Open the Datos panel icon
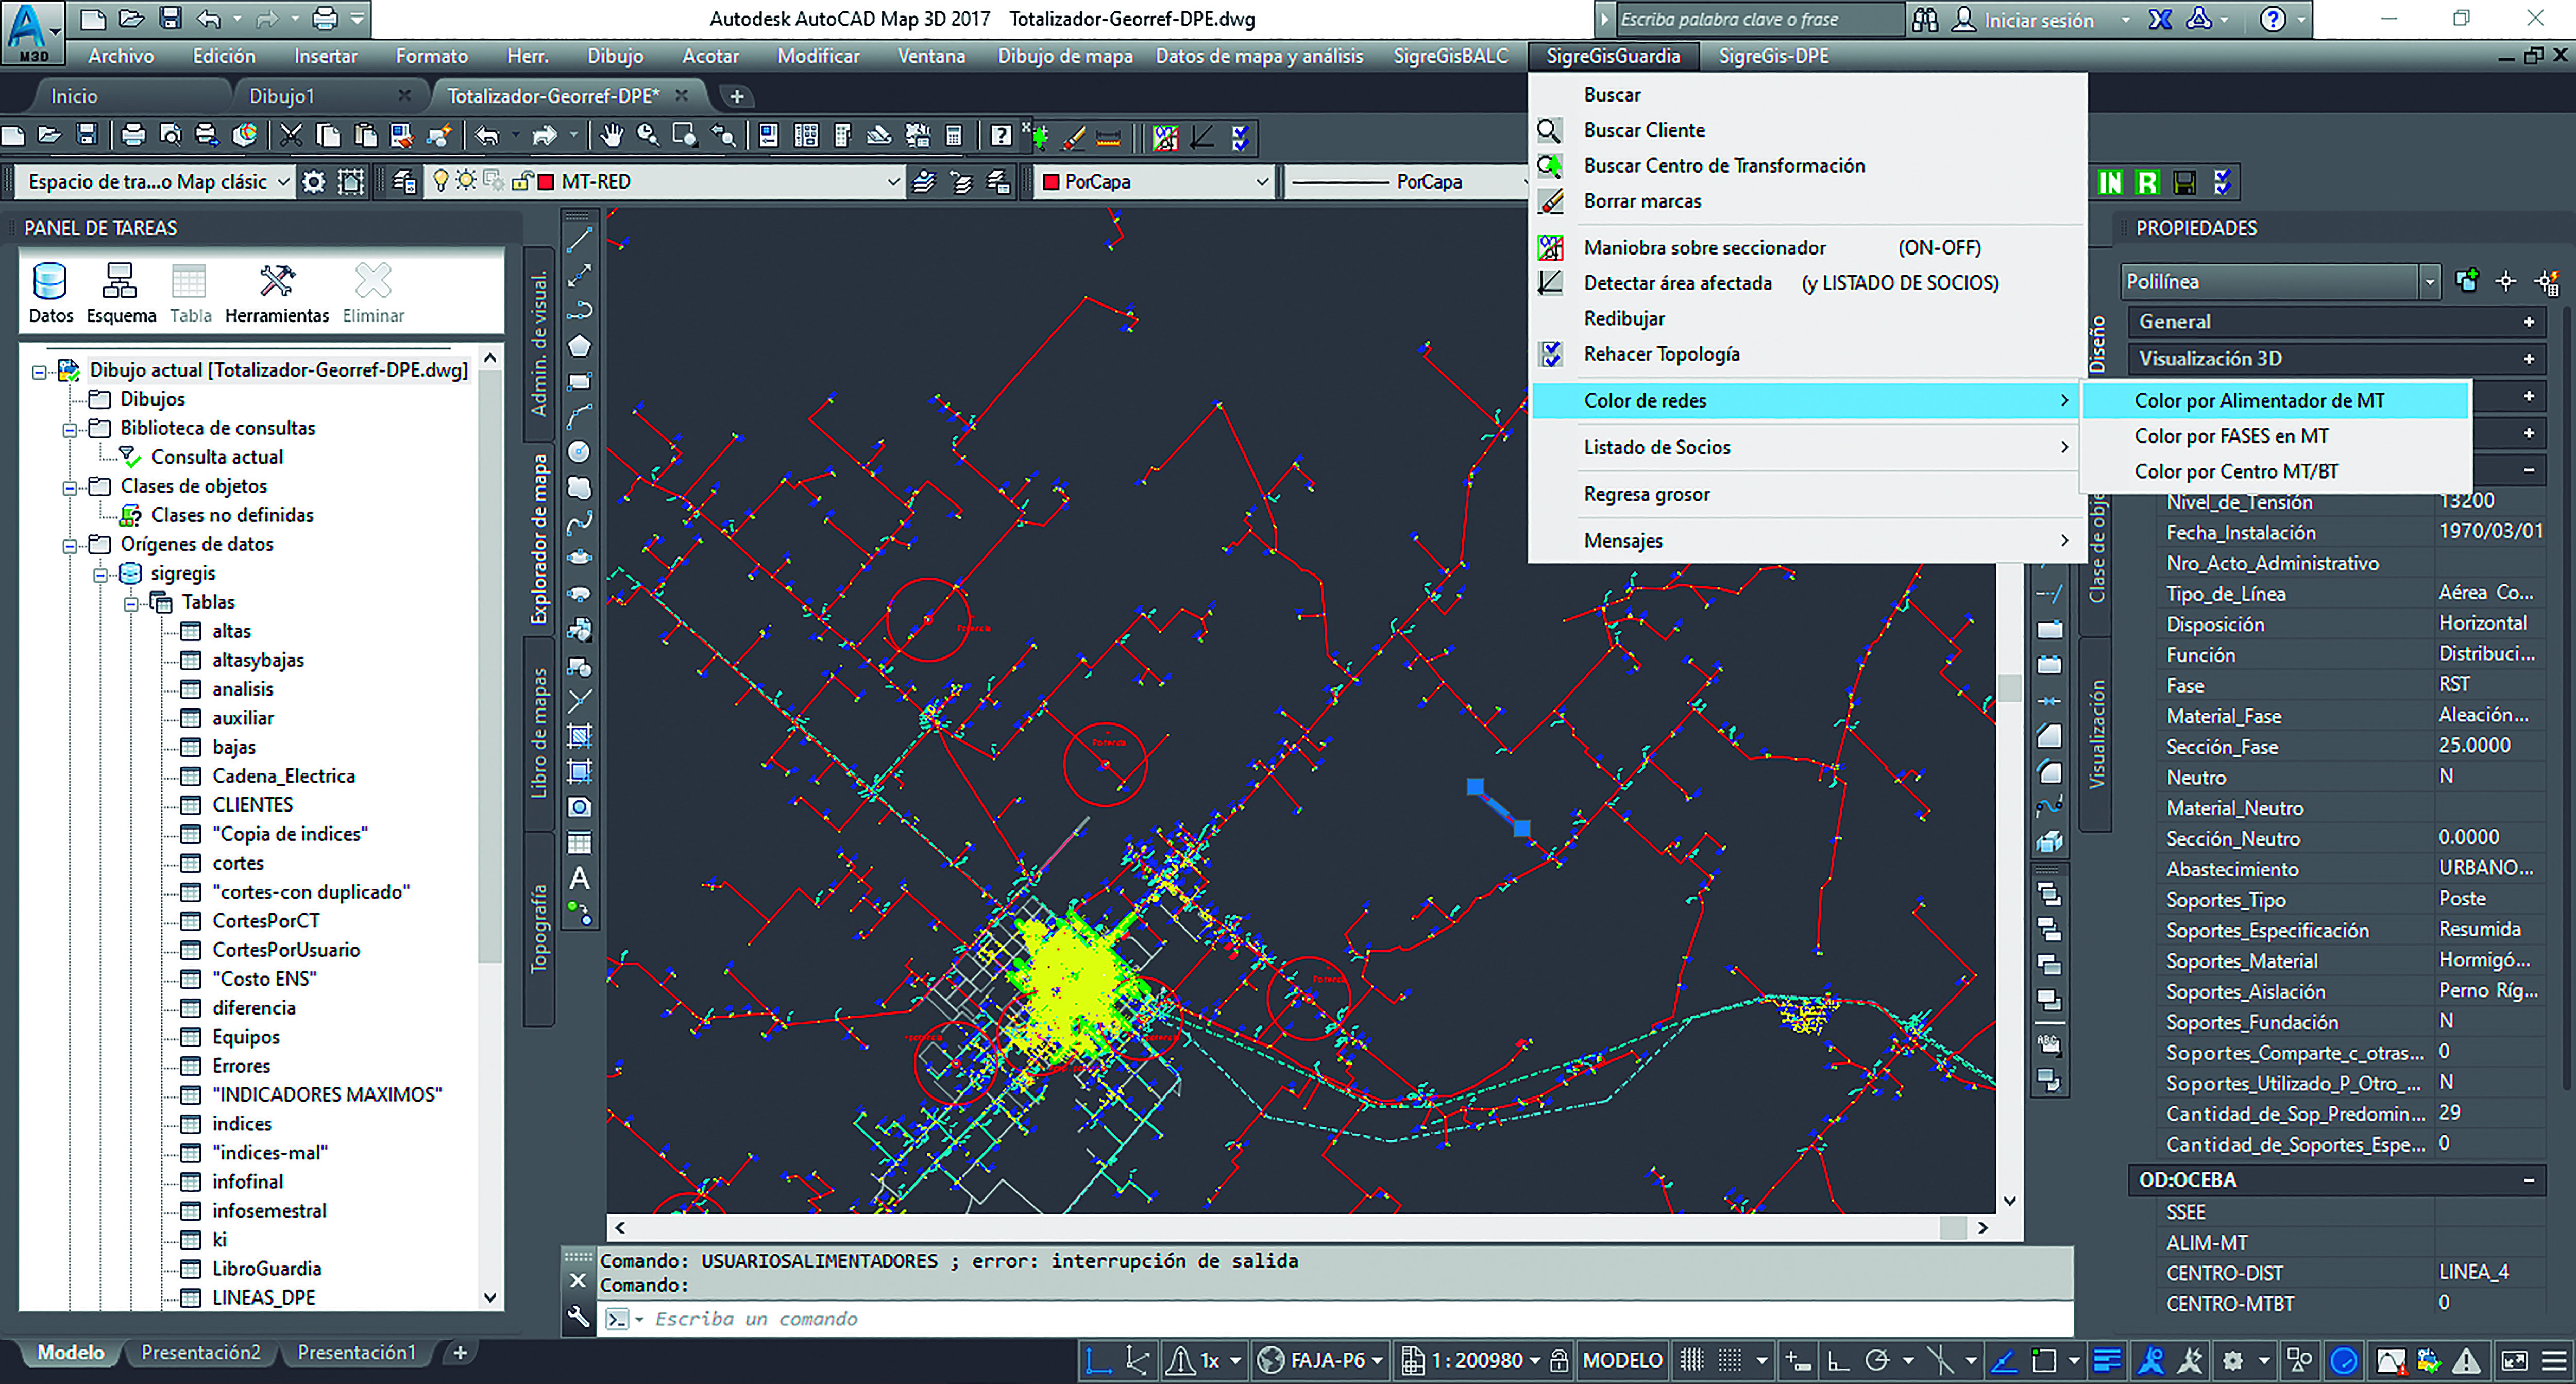The width and height of the screenshot is (2576, 1384). (x=50, y=292)
